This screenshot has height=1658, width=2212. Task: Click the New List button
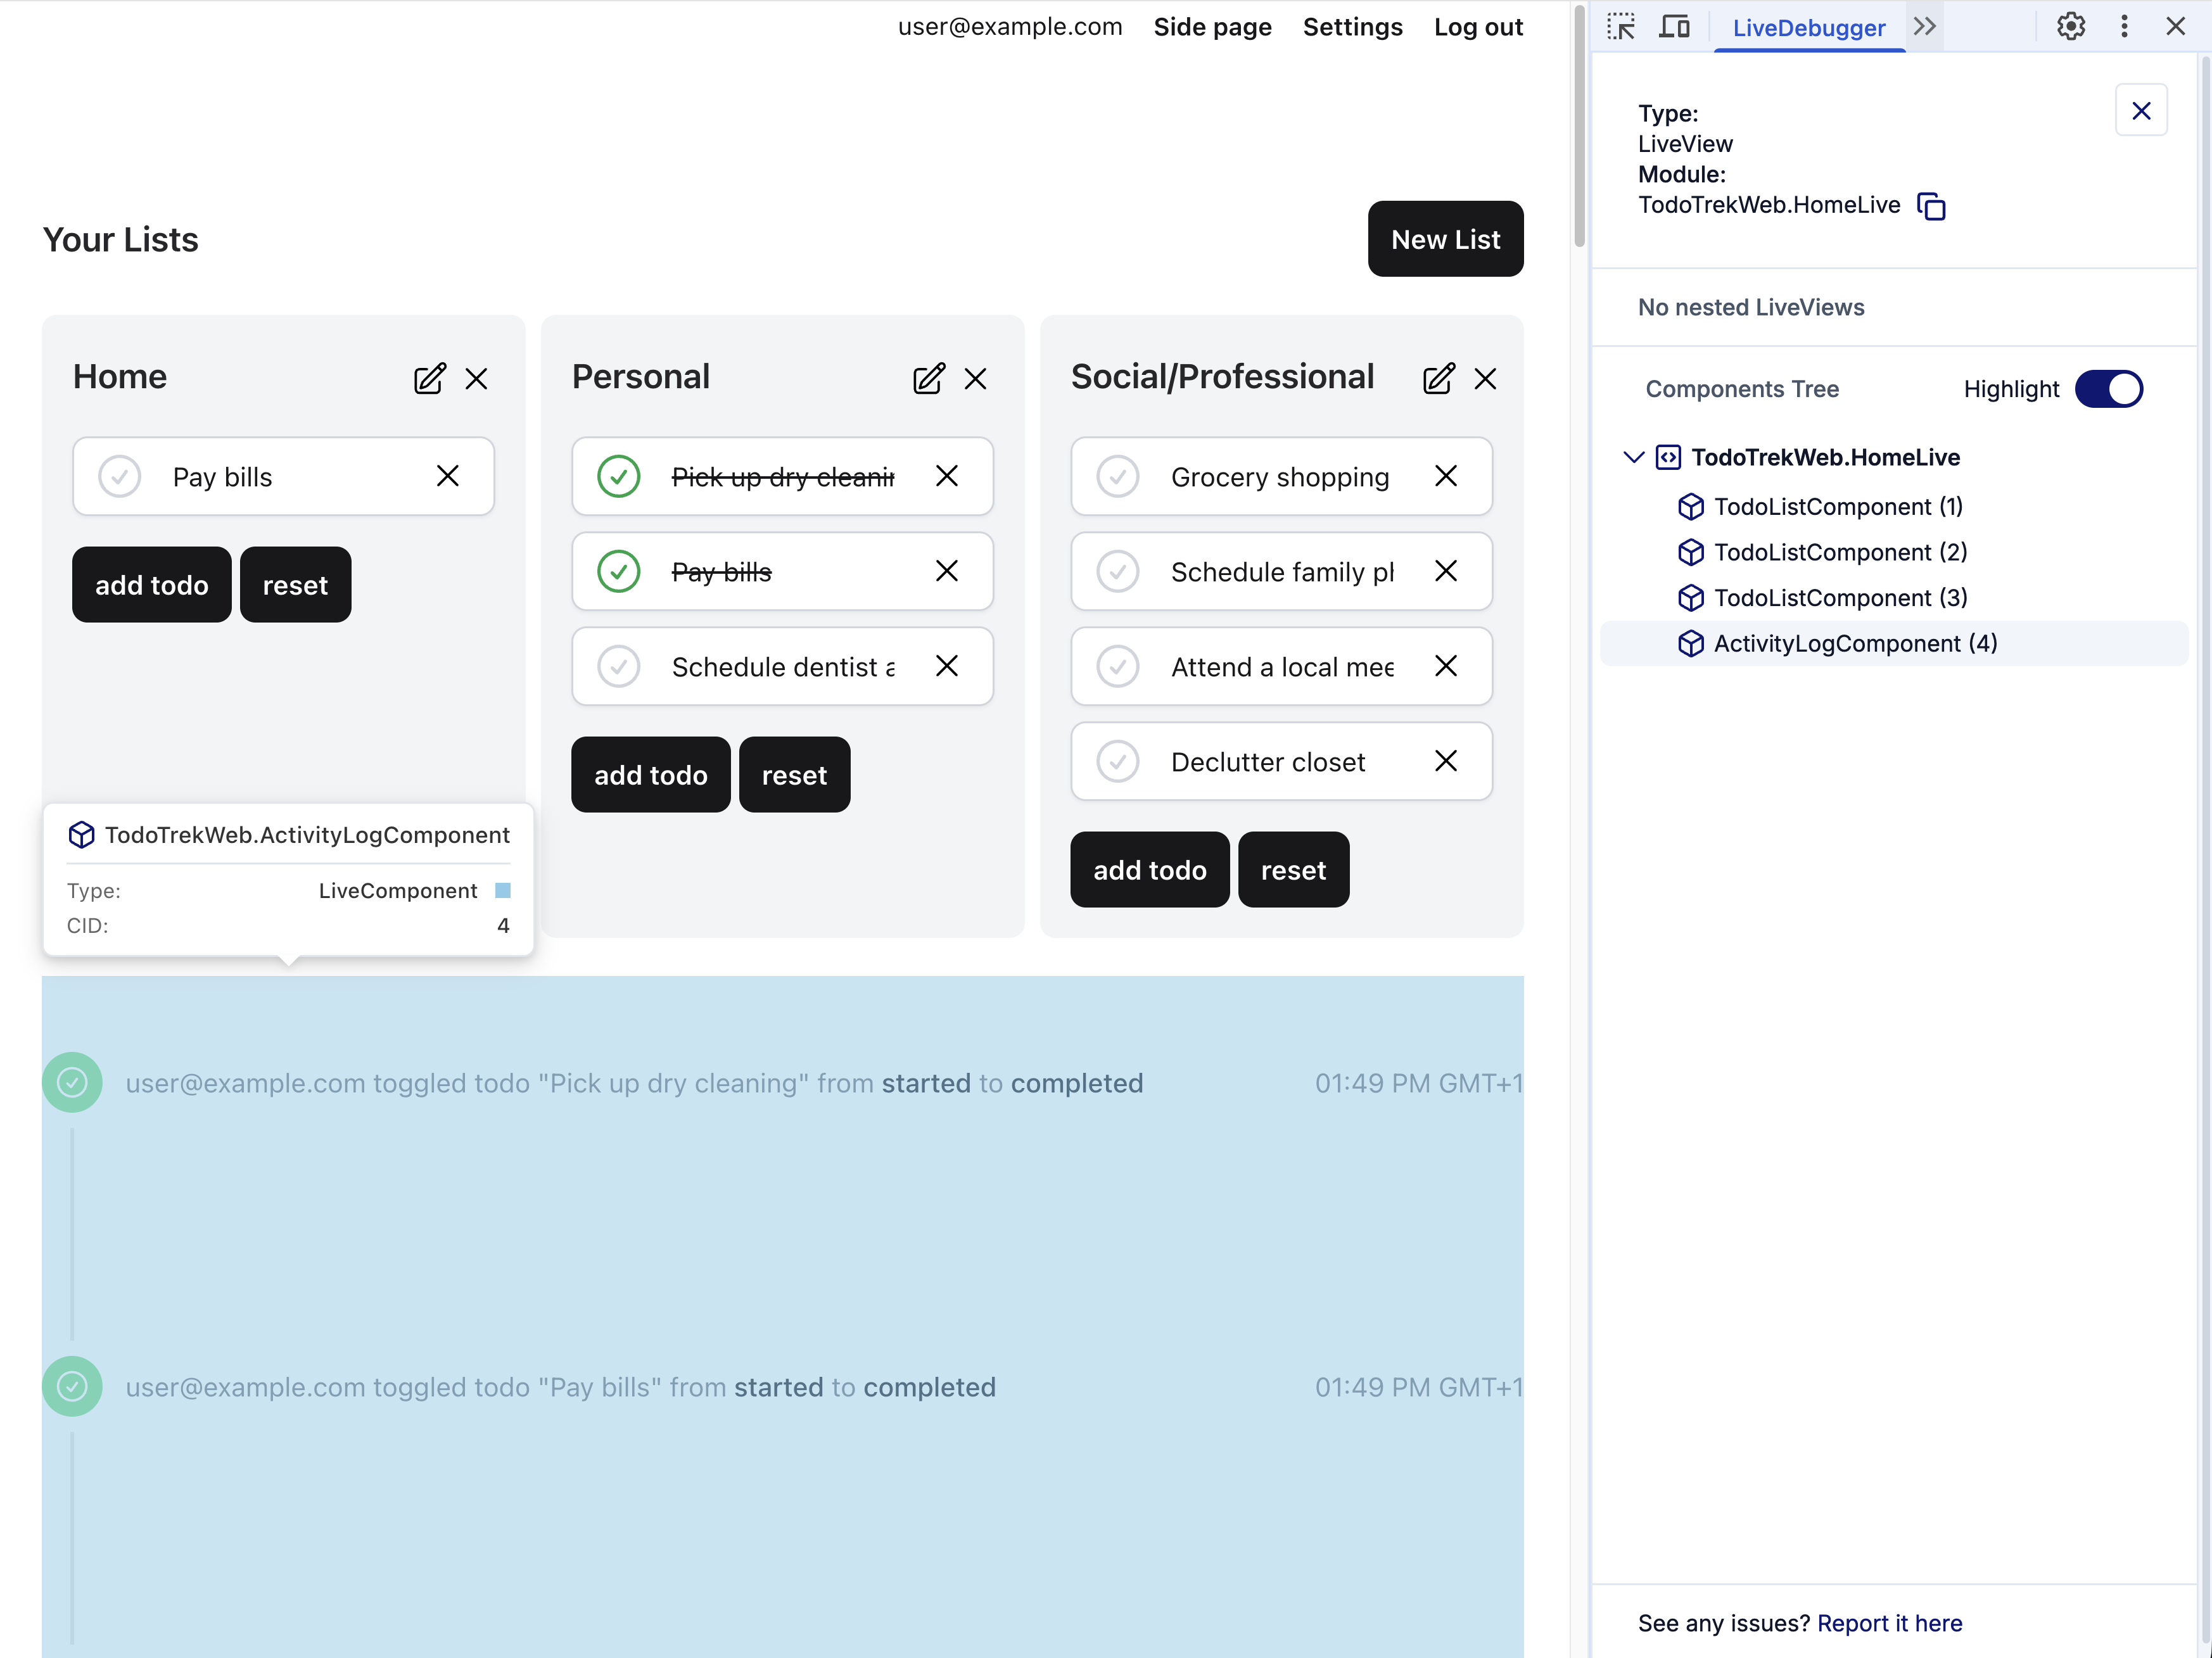[1445, 239]
